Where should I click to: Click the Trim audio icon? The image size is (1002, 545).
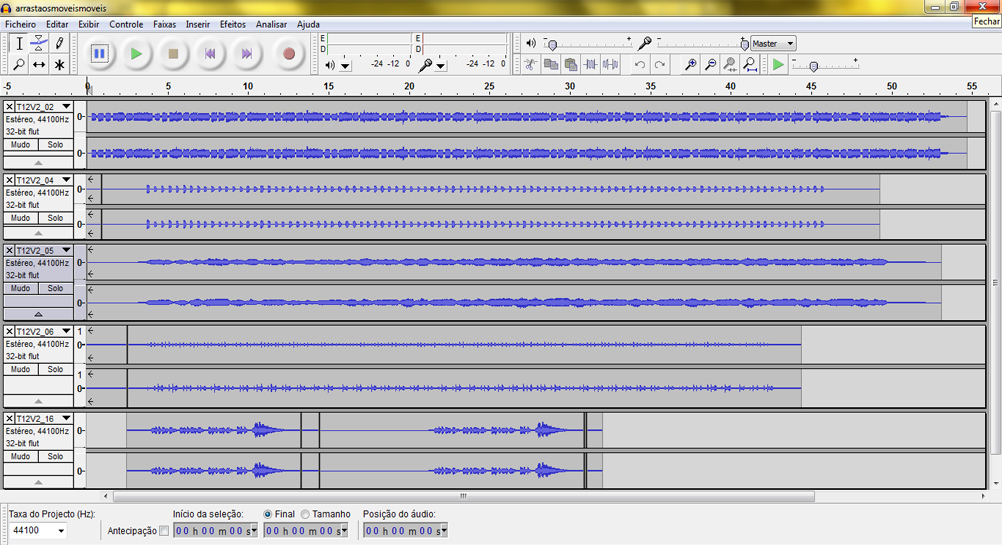pos(590,65)
